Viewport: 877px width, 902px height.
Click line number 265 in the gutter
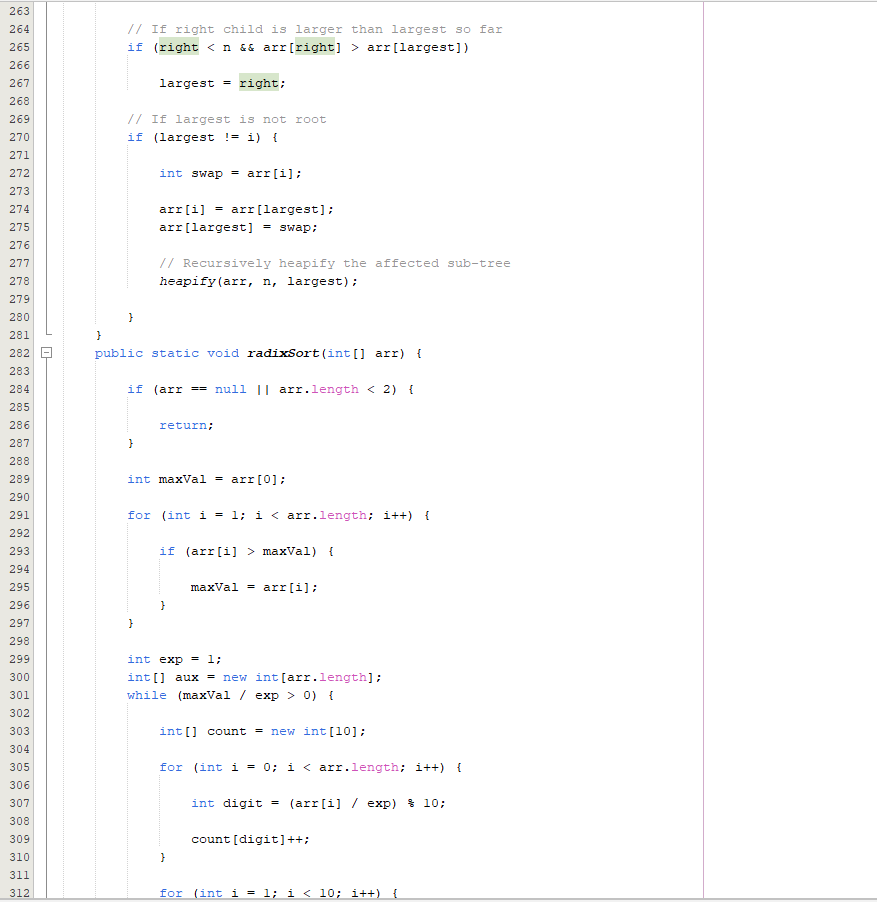click(18, 47)
